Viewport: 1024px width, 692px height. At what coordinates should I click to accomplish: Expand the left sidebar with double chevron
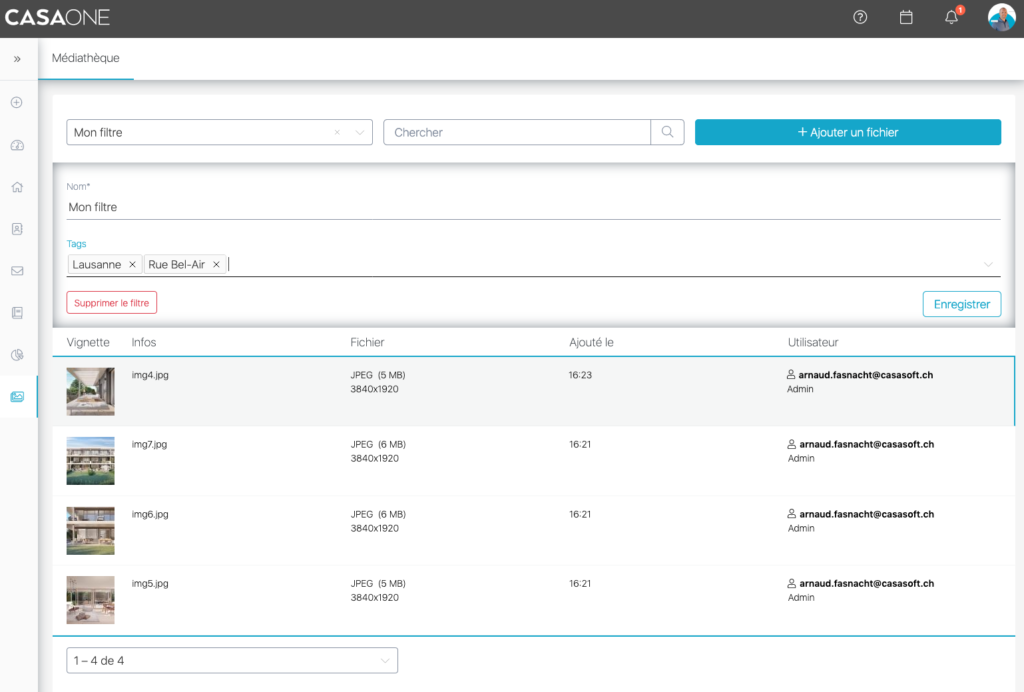tap(17, 59)
